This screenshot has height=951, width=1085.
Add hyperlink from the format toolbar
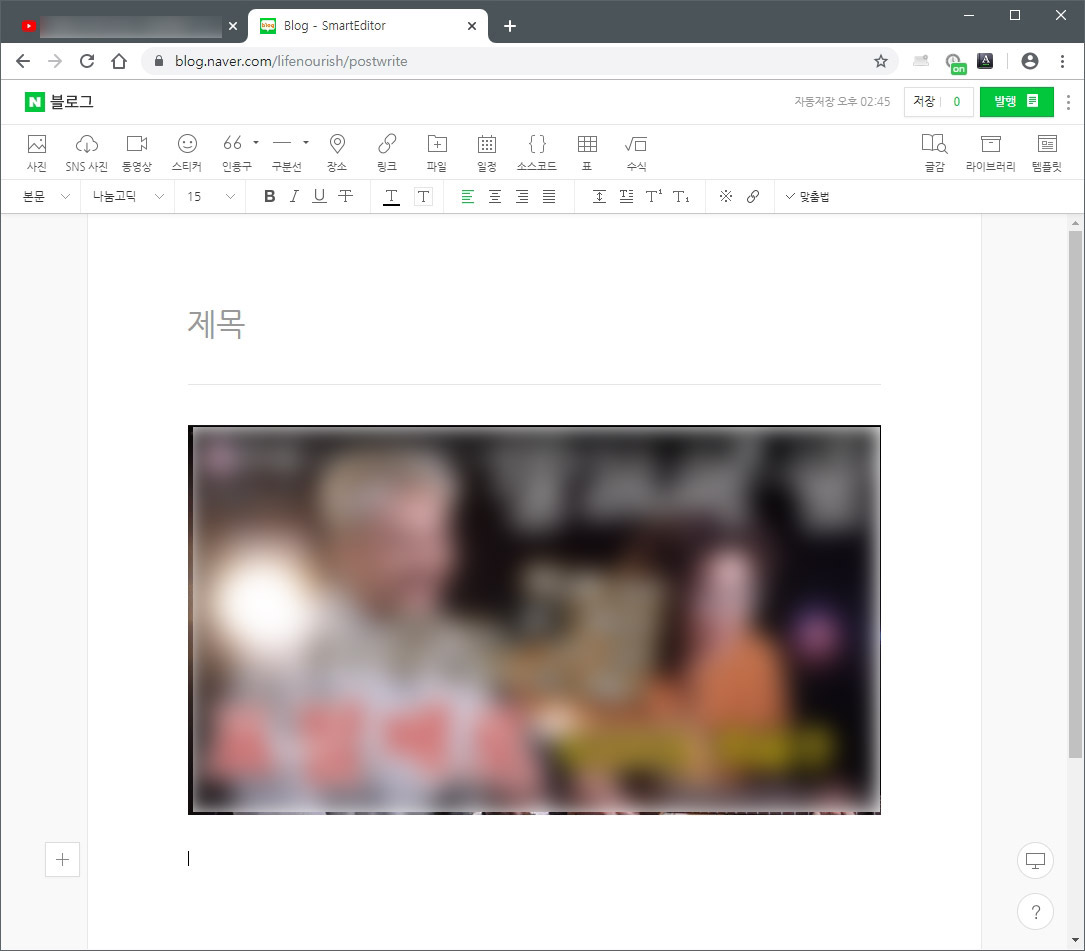pyautogui.click(x=753, y=197)
